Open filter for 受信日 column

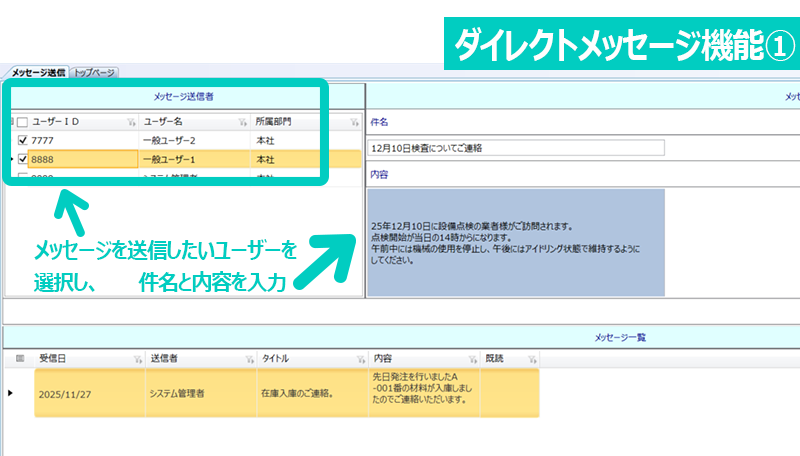coord(136,359)
